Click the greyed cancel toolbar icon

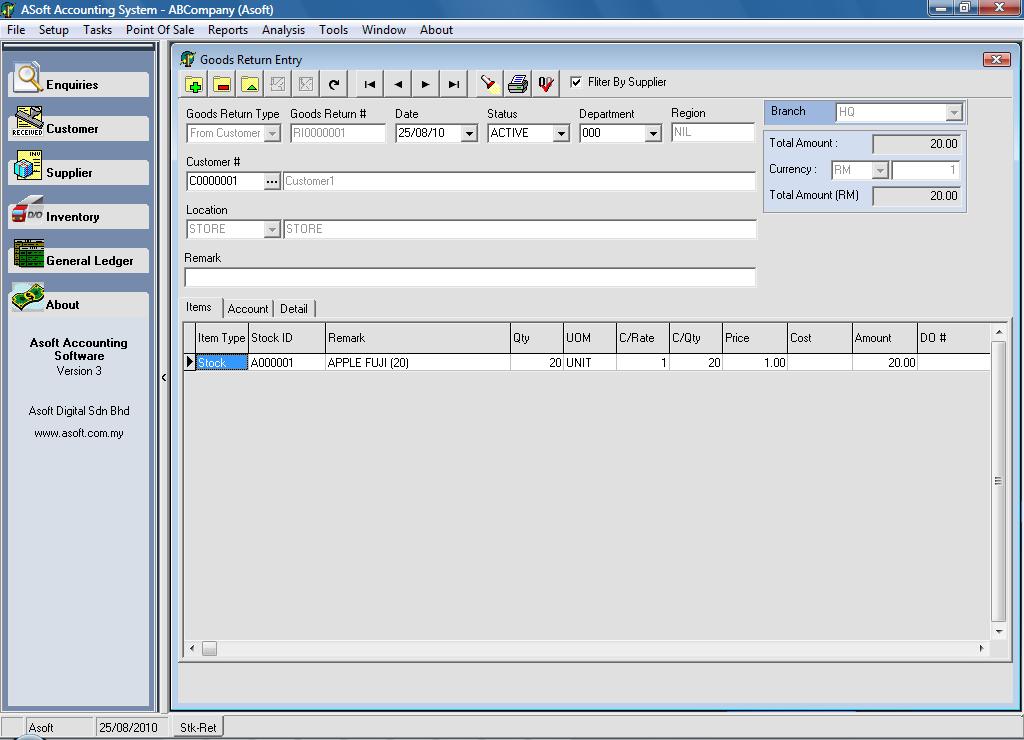click(306, 84)
